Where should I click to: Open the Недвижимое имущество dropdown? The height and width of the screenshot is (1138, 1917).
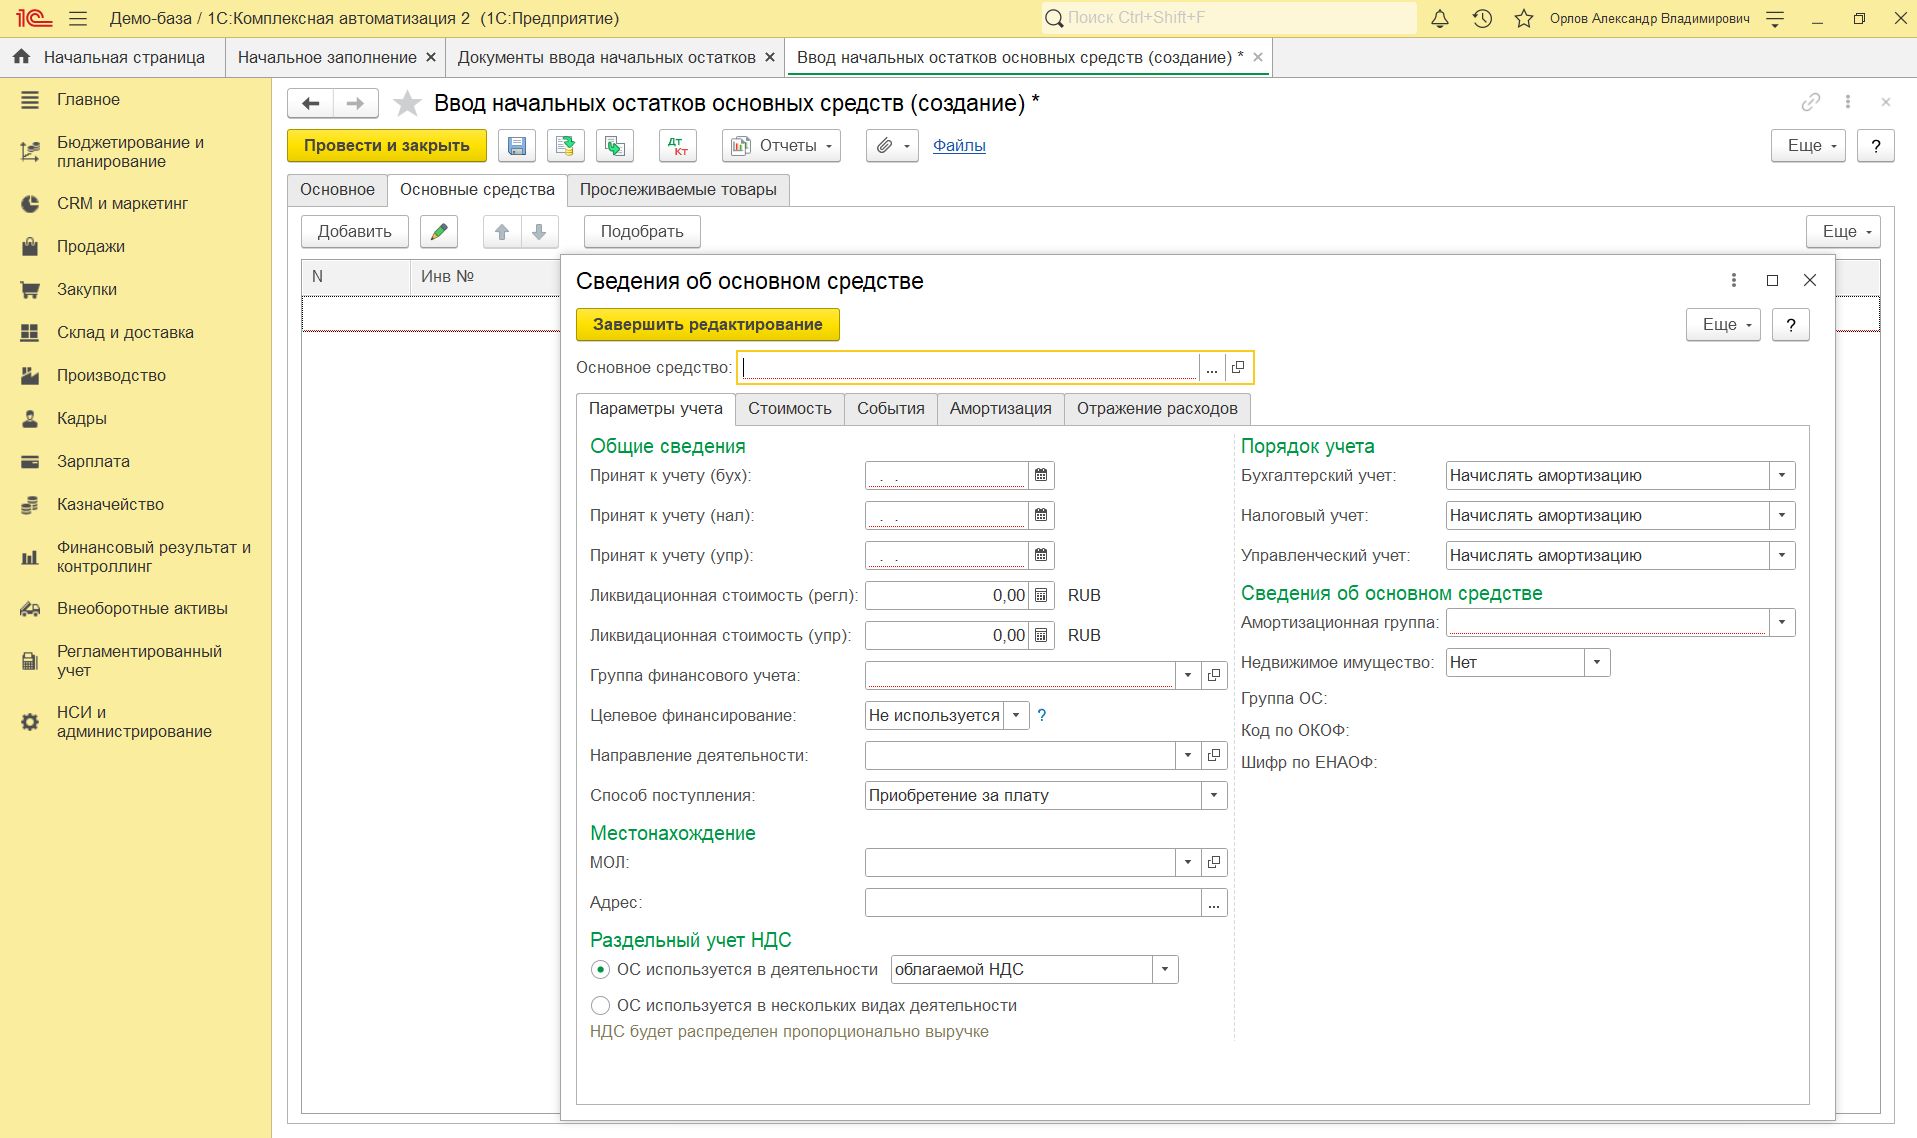(x=1596, y=663)
